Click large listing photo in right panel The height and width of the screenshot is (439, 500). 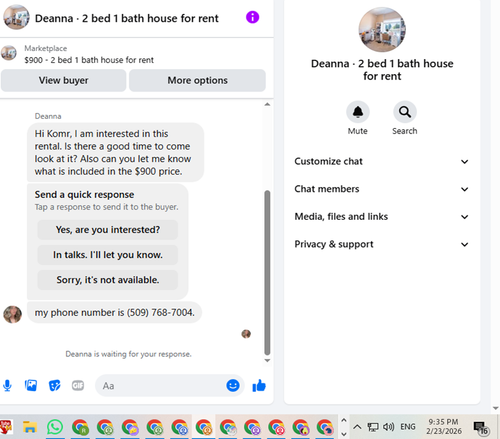pos(382,30)
